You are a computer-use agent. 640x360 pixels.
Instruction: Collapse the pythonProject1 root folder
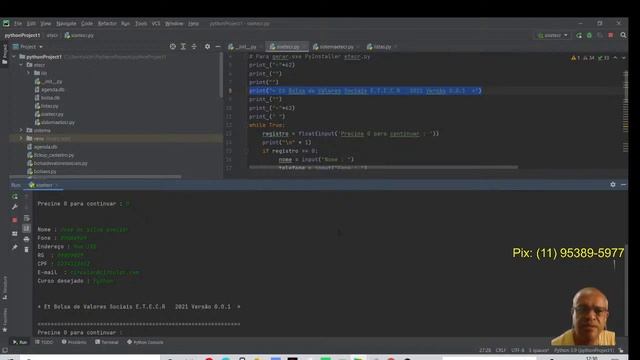14,57
